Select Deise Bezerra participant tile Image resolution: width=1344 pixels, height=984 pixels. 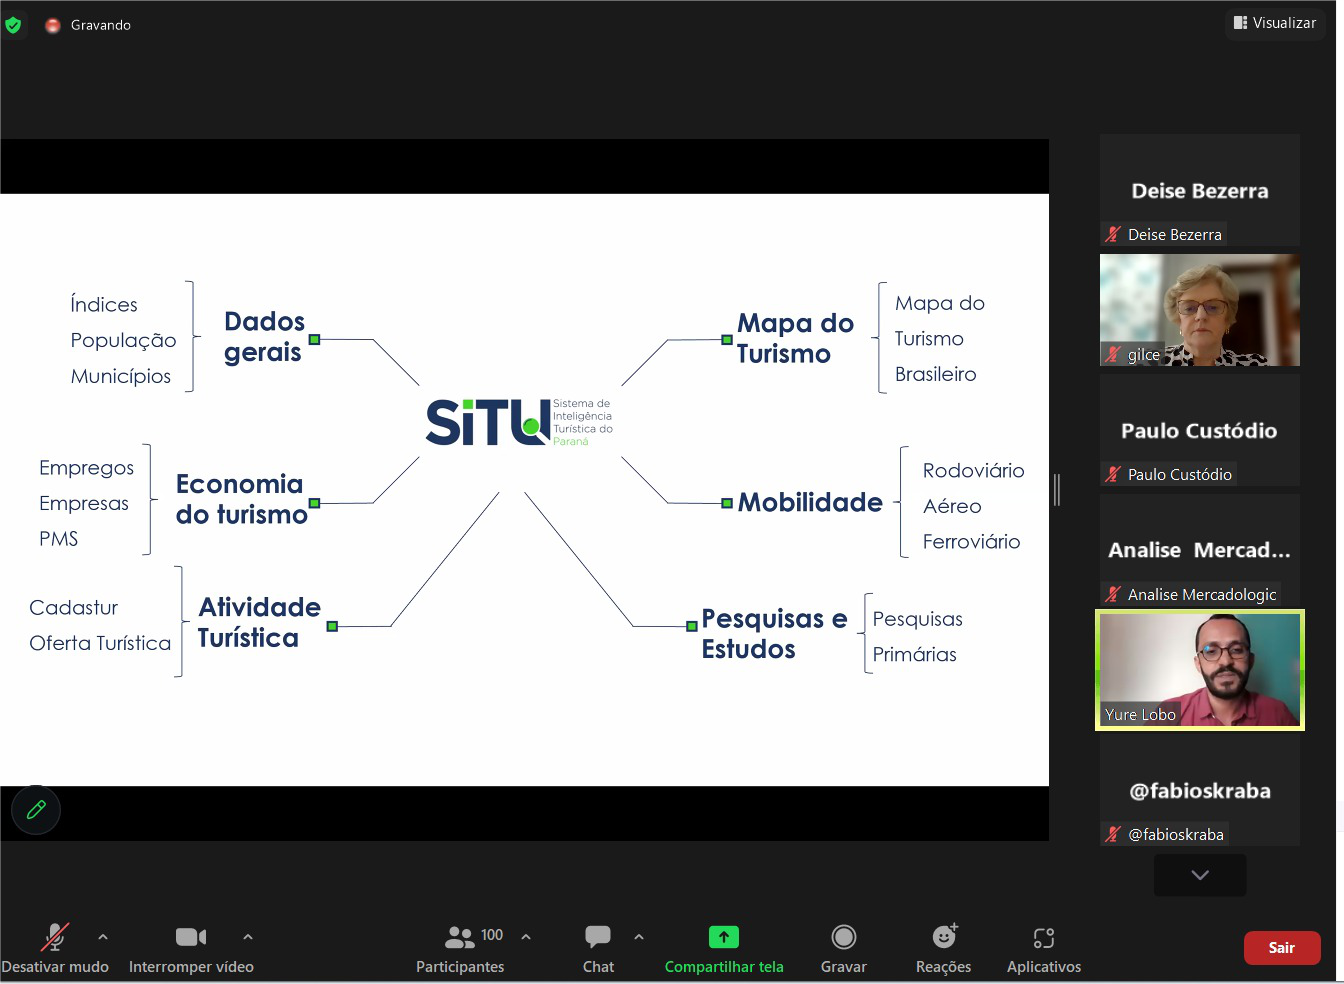[1200, 190]
